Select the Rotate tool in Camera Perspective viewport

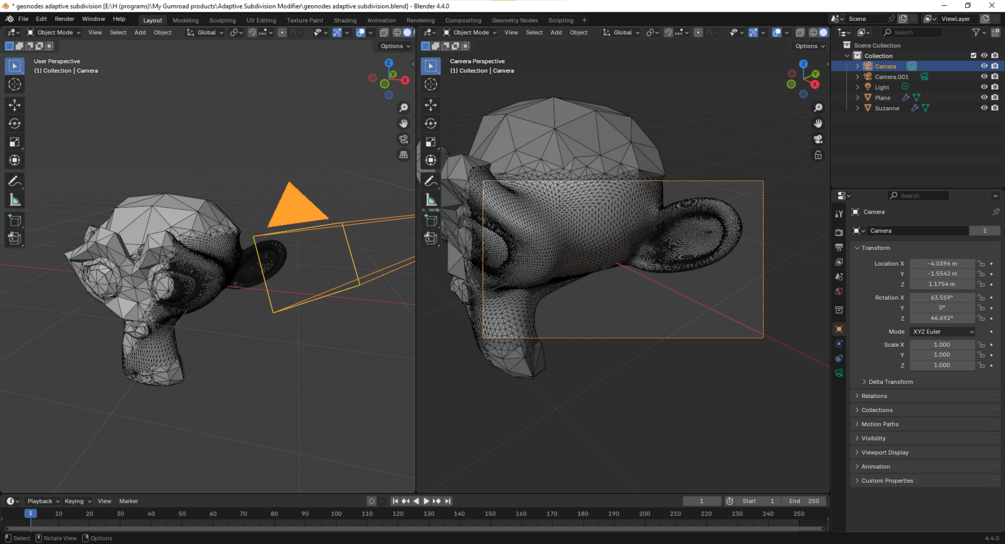[x=431, y=124]
